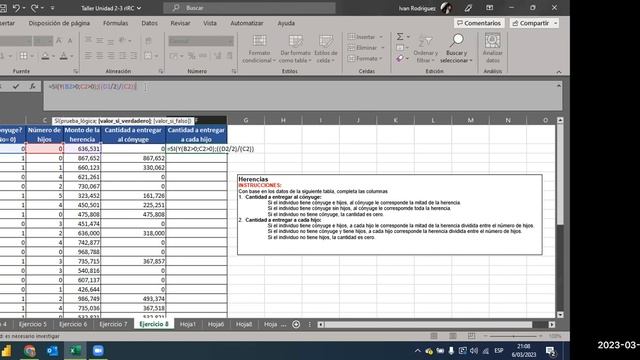Open the Revisar ribbon tab

180,23
